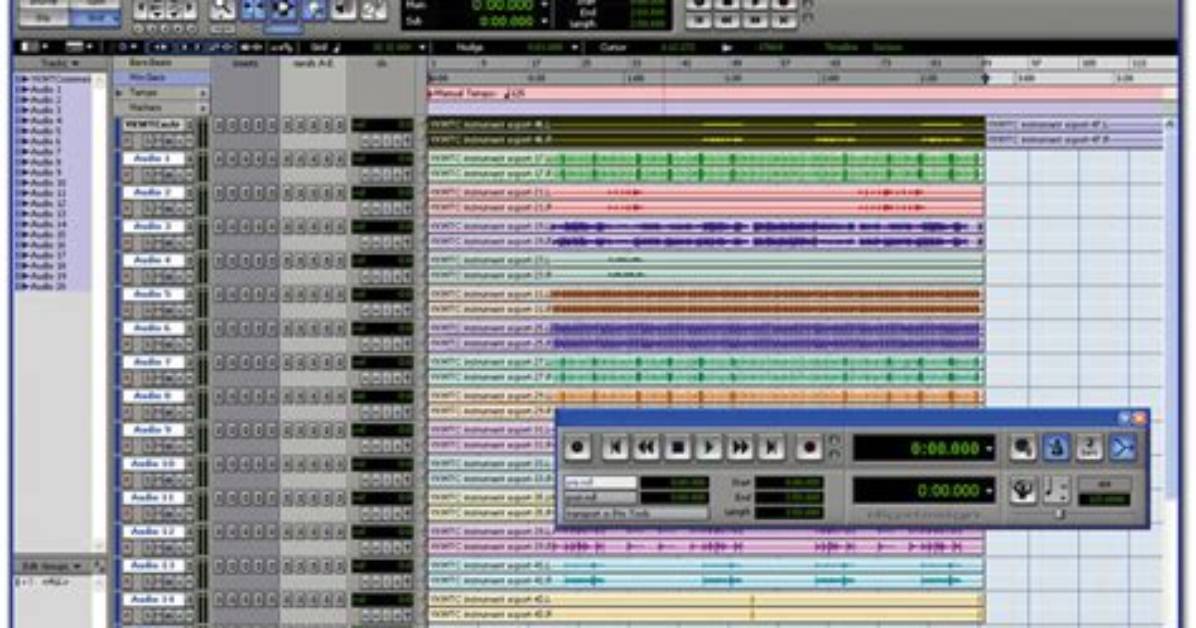
Task: Select Grid edit mode
Action: coord(95,17)
